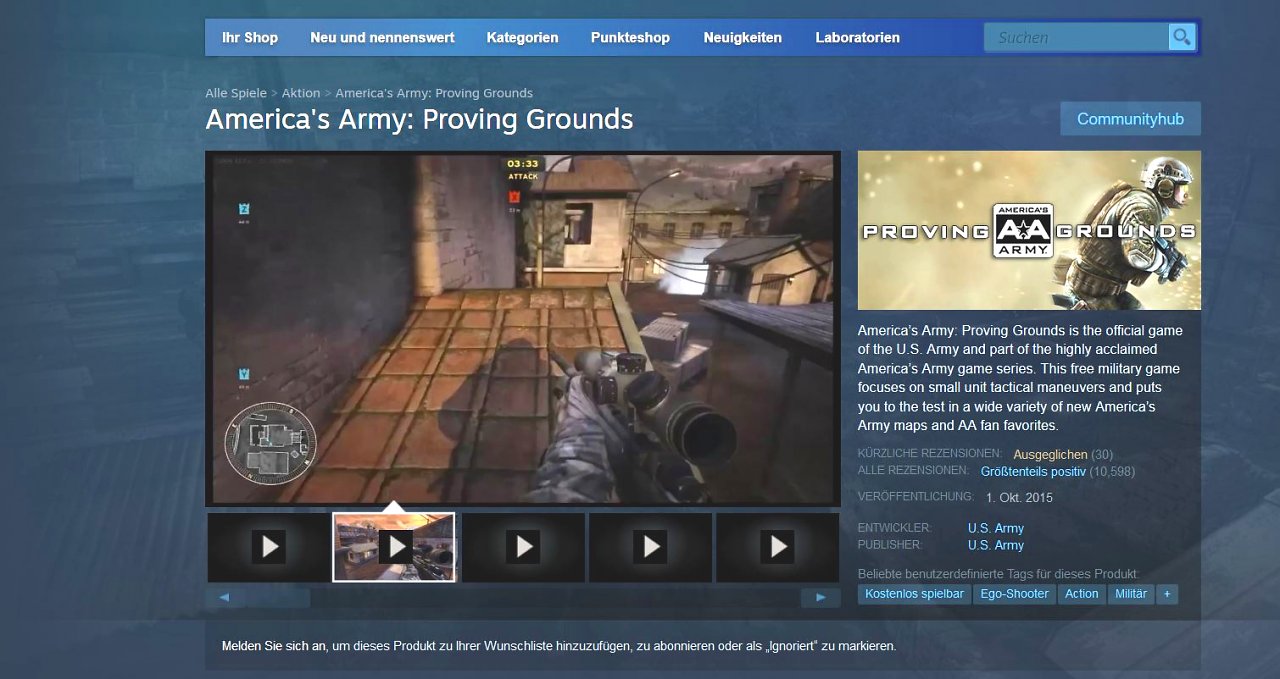Click the America's Army: Proving Grounds page title

[x=419, y=119]
